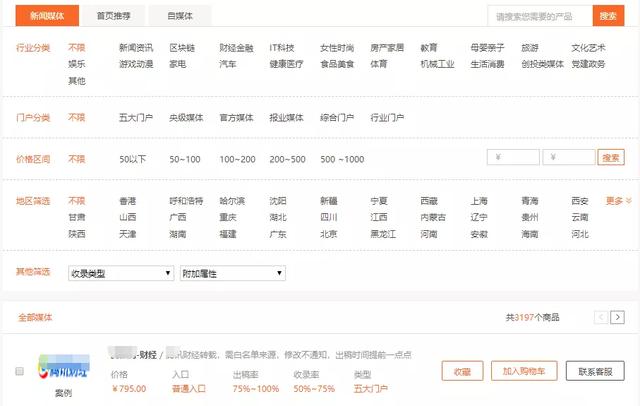The height and width of the screenshot is (406, 640).
Task: Click the minimum price input box
Action: [513, 157]
